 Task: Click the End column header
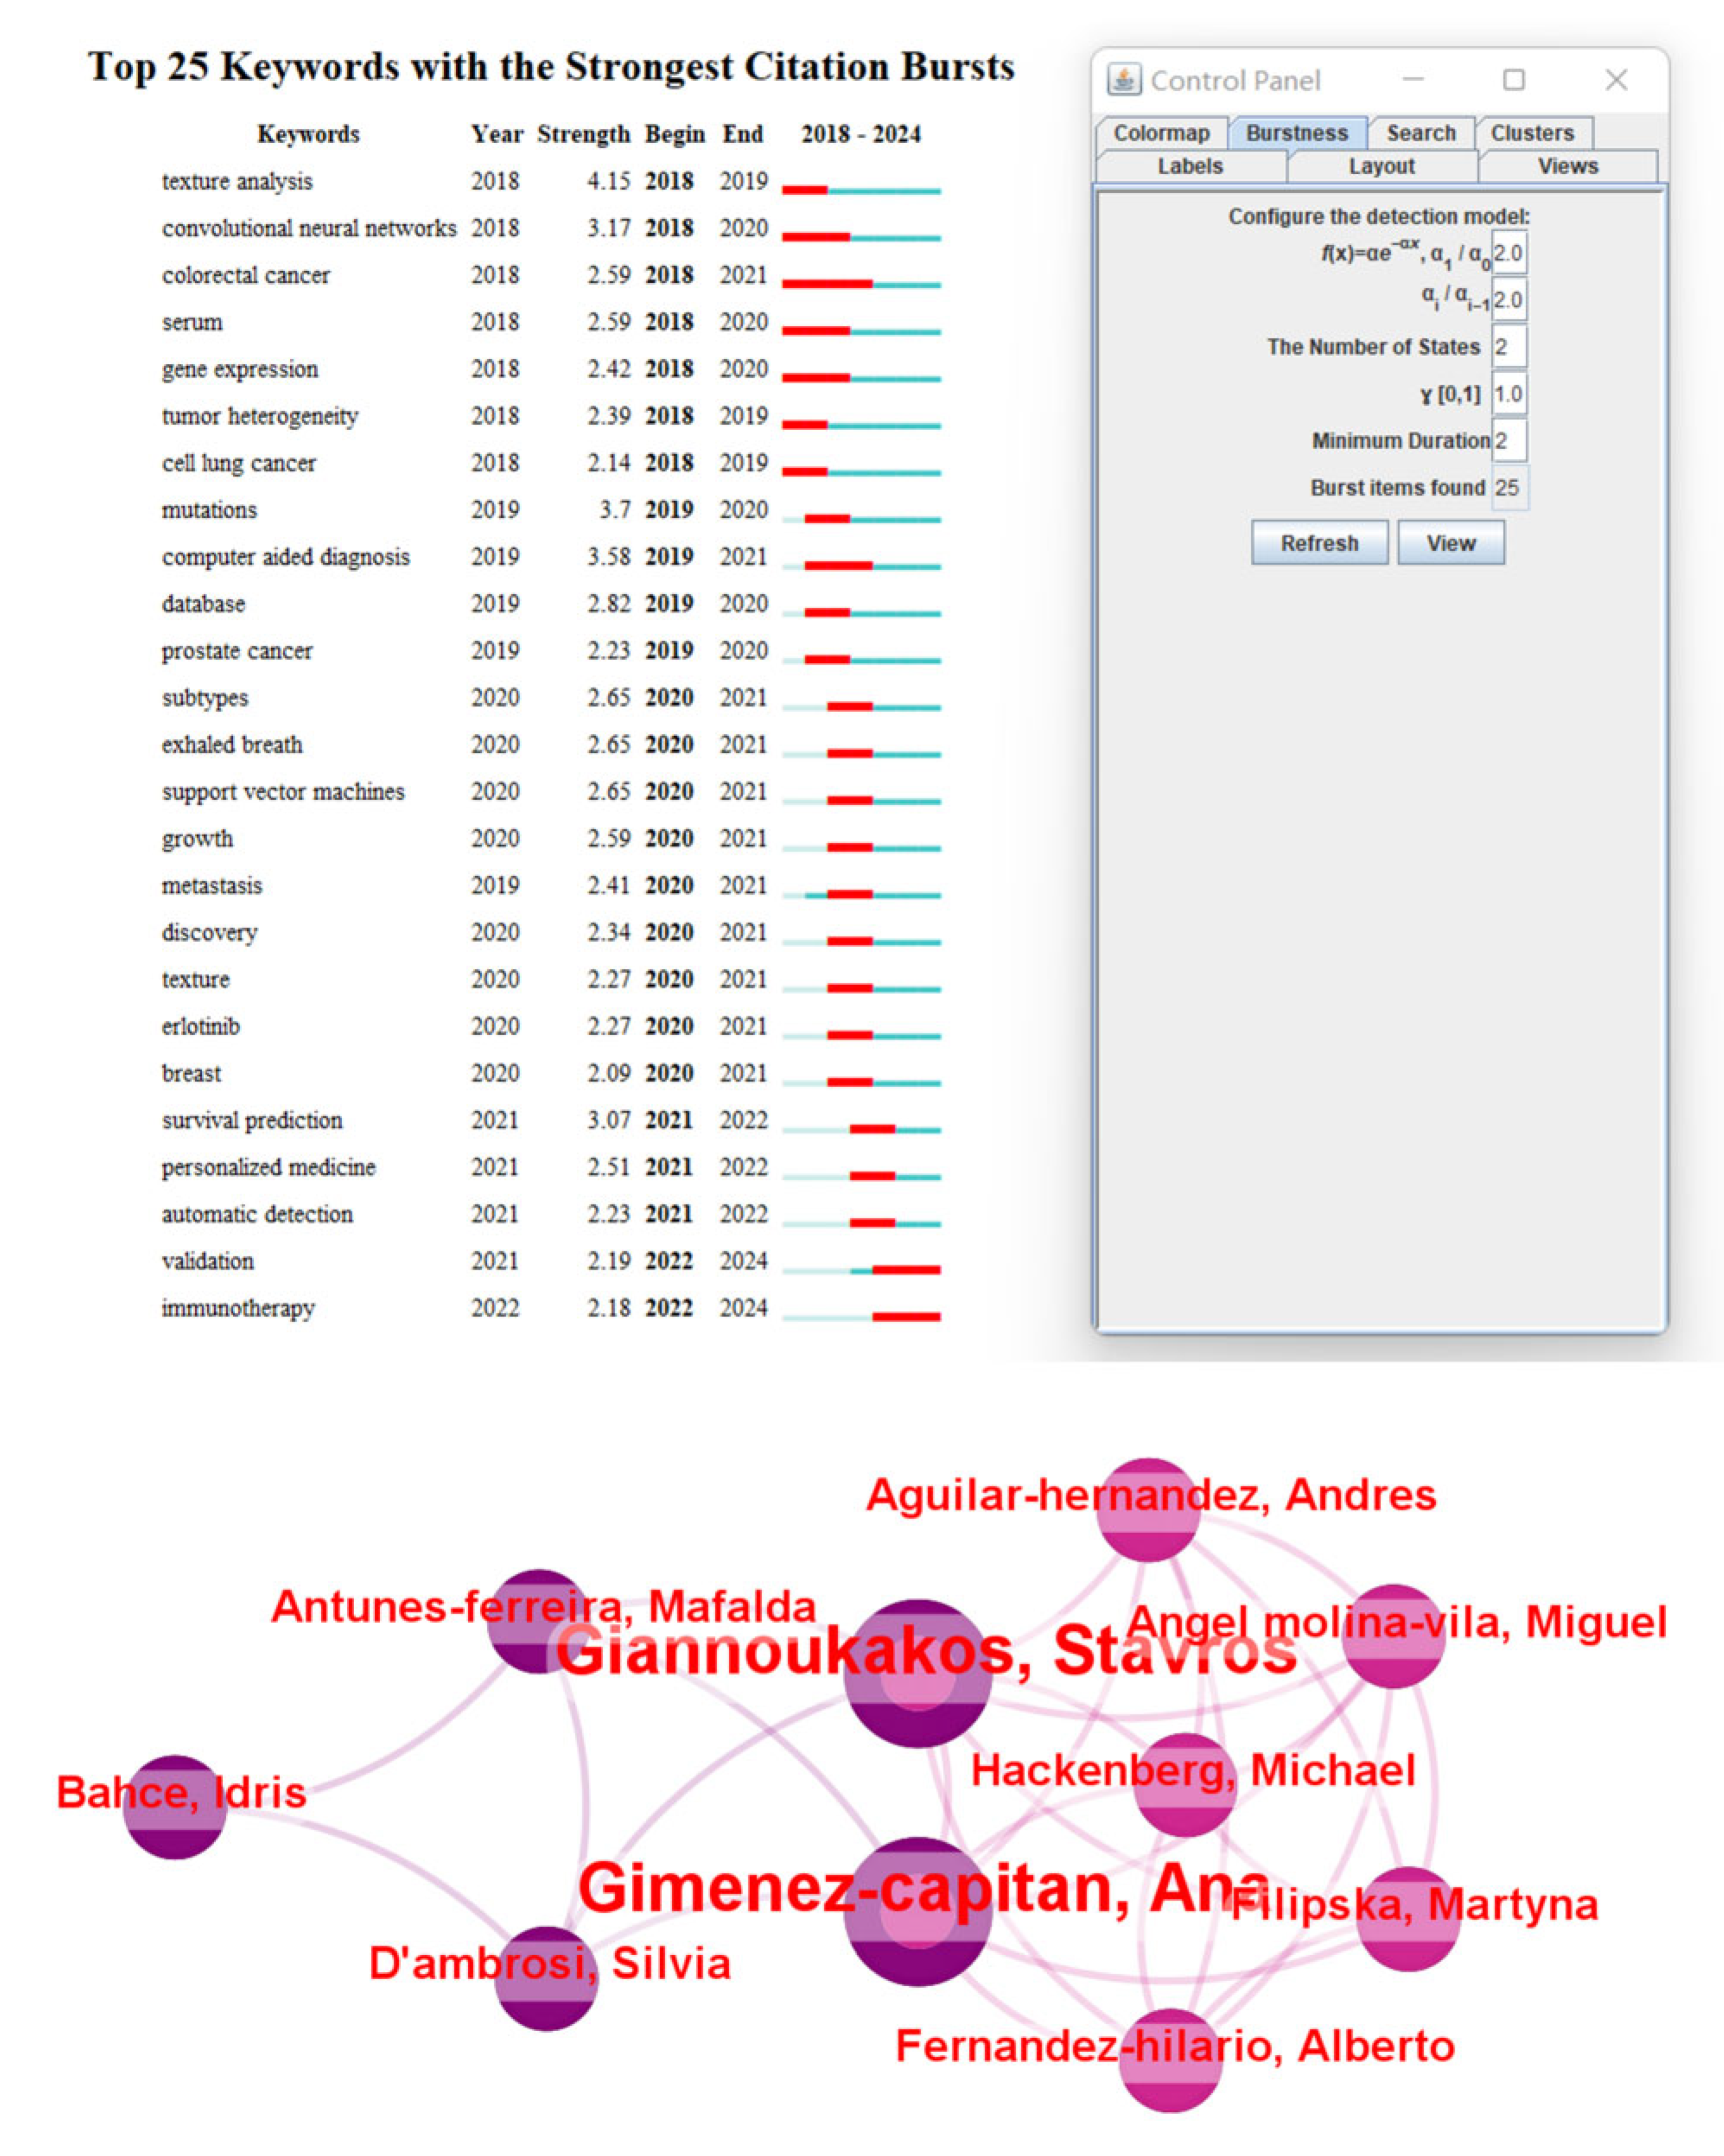[x=743, y=134]
